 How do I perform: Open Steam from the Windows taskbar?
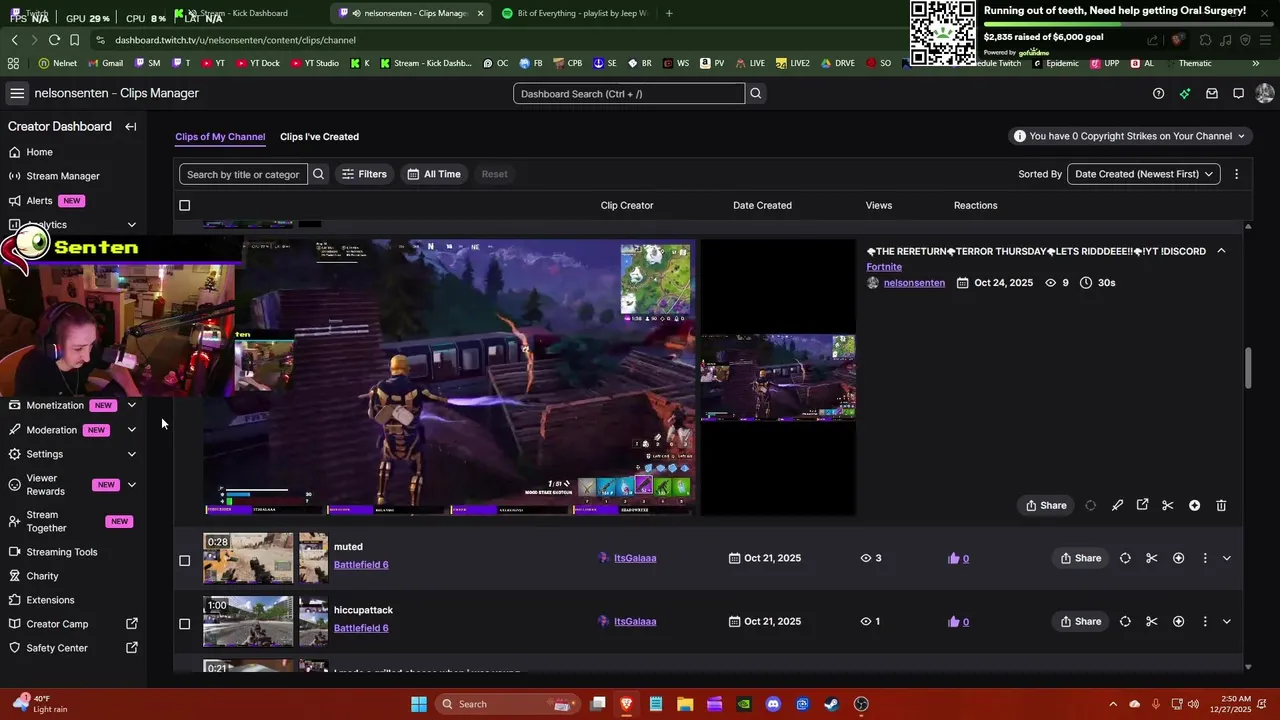pos(831,704)
